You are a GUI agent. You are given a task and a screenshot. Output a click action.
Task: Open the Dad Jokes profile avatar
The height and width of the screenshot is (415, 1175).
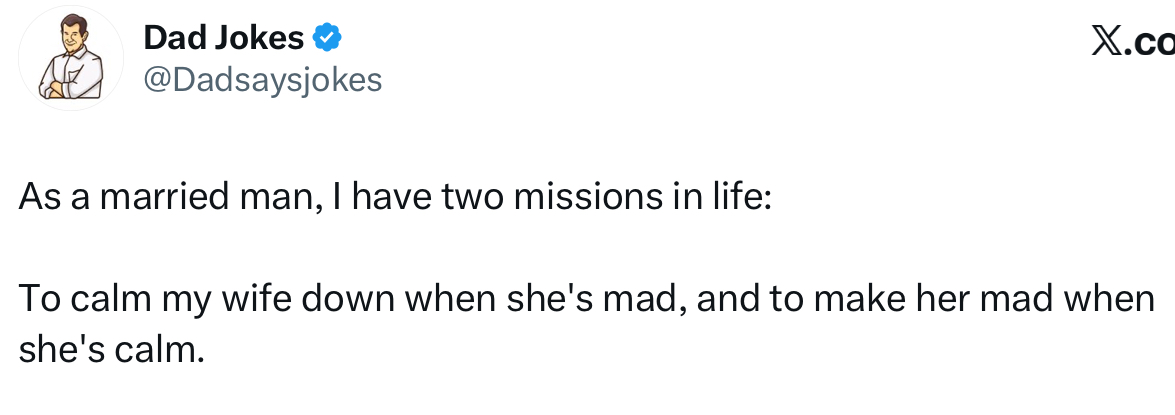point(70,58)
